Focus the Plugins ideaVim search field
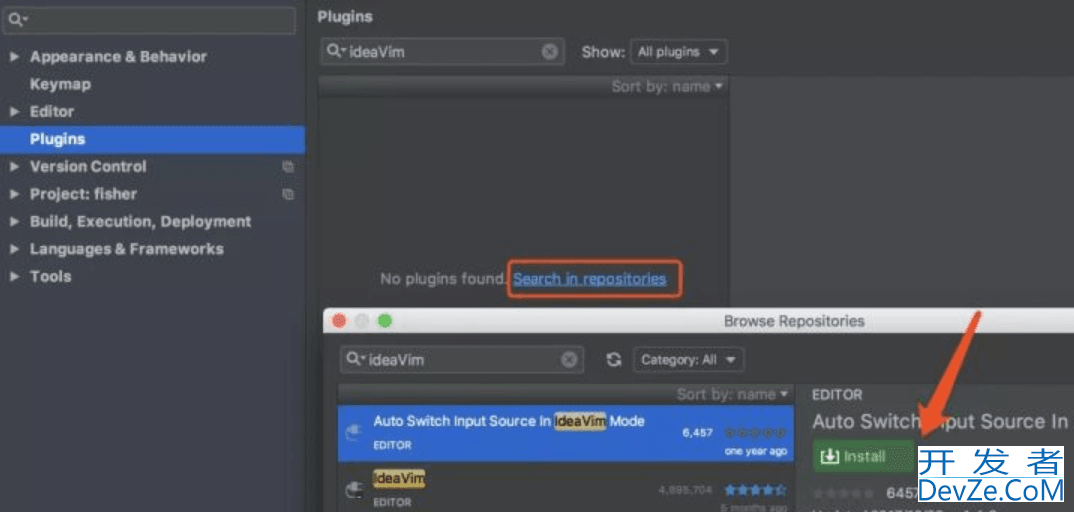 [x=442, y=52]
